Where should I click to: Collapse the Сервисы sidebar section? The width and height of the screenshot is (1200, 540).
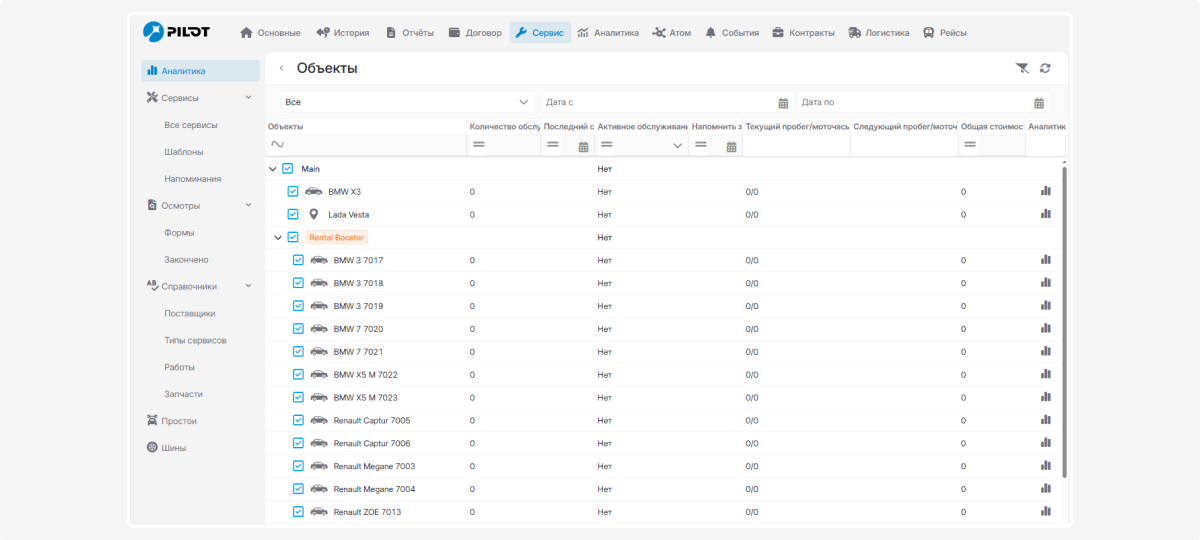(x=248, y=97)
